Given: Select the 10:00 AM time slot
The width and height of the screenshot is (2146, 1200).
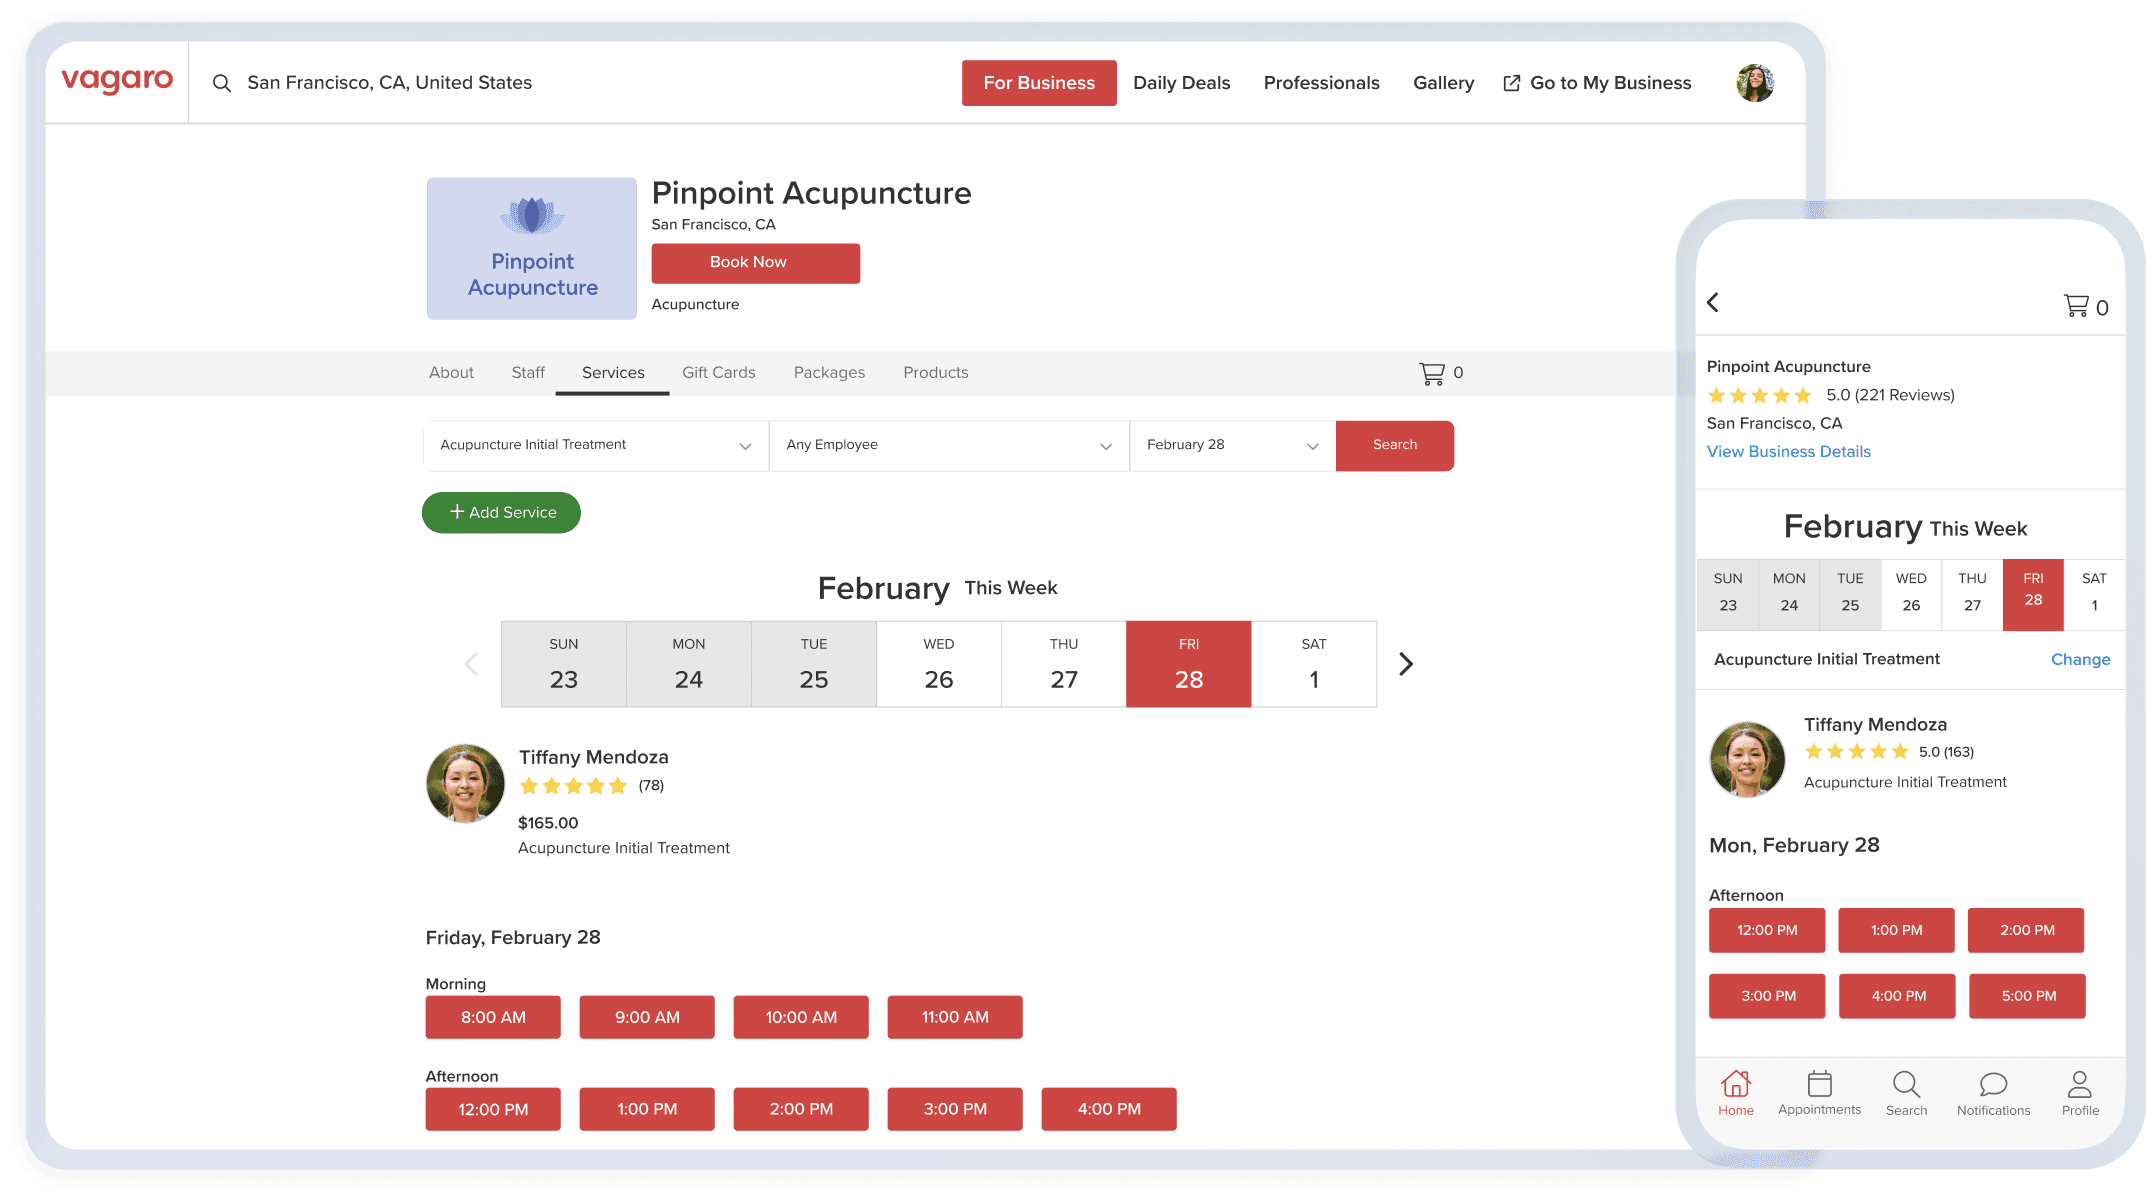Looking at the screenshot, I should tap(801, 1017).
